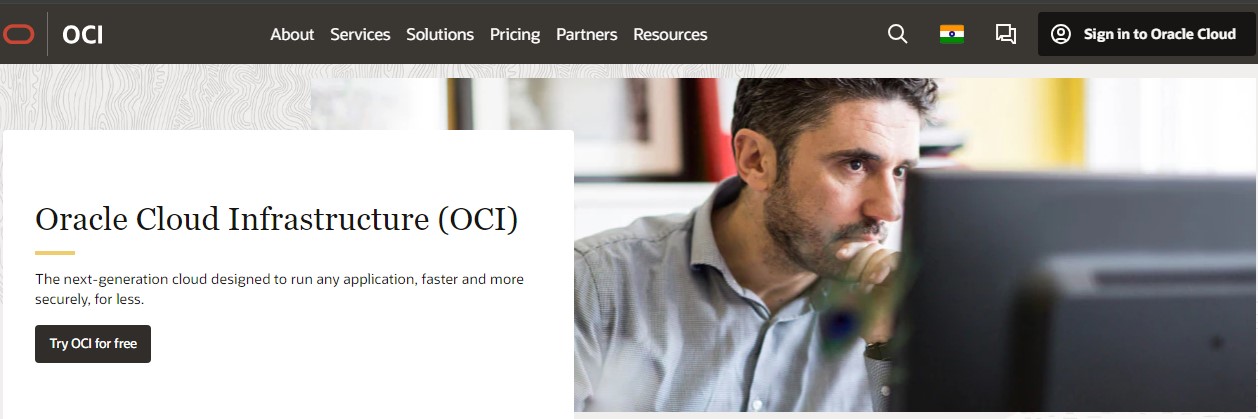
Task: Open the About menu
Action: coord(292,34)
